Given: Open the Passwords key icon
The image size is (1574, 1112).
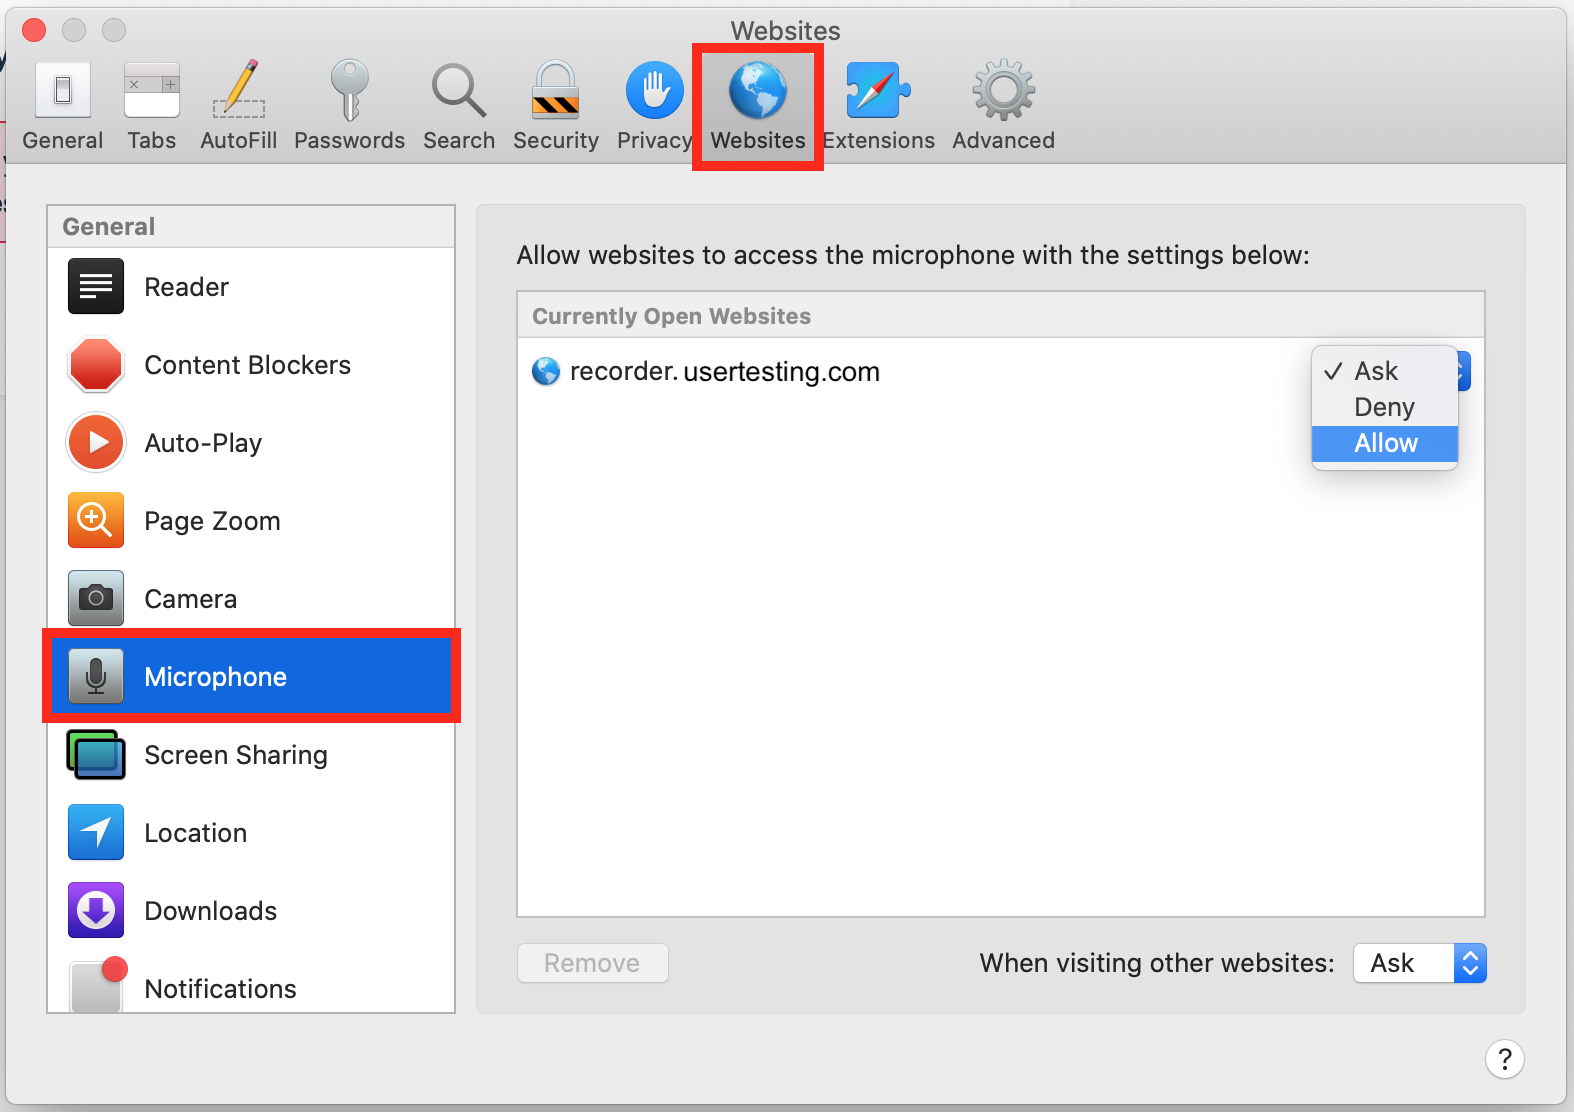Looking at the screenshot, I should tap(350, 90).
